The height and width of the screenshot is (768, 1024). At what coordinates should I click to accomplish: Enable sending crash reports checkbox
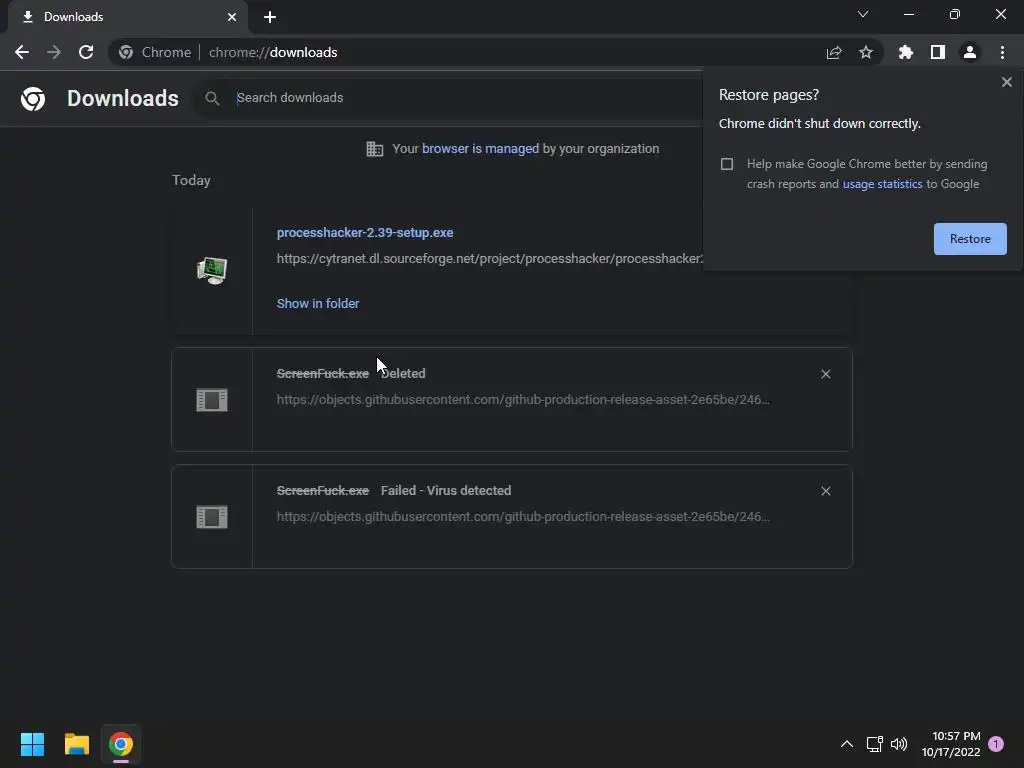coord(727,164)
